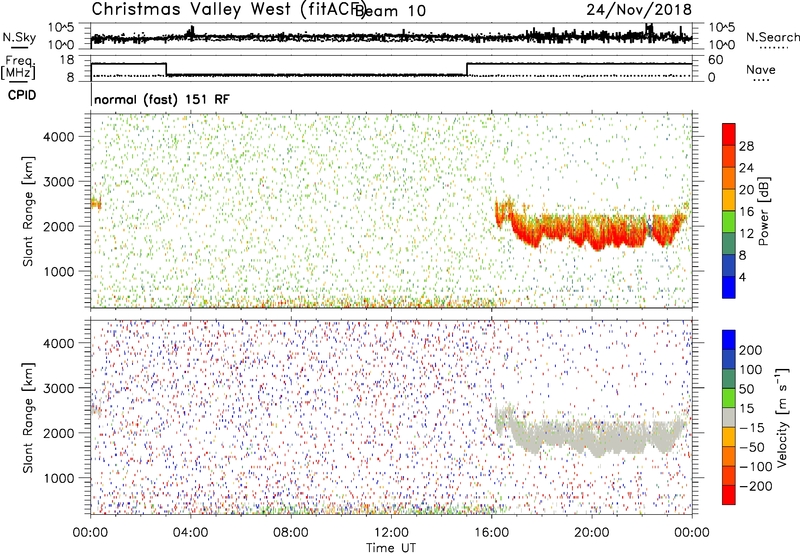
Task: Click the '4000' tick on the power panel
Action: 59,137
